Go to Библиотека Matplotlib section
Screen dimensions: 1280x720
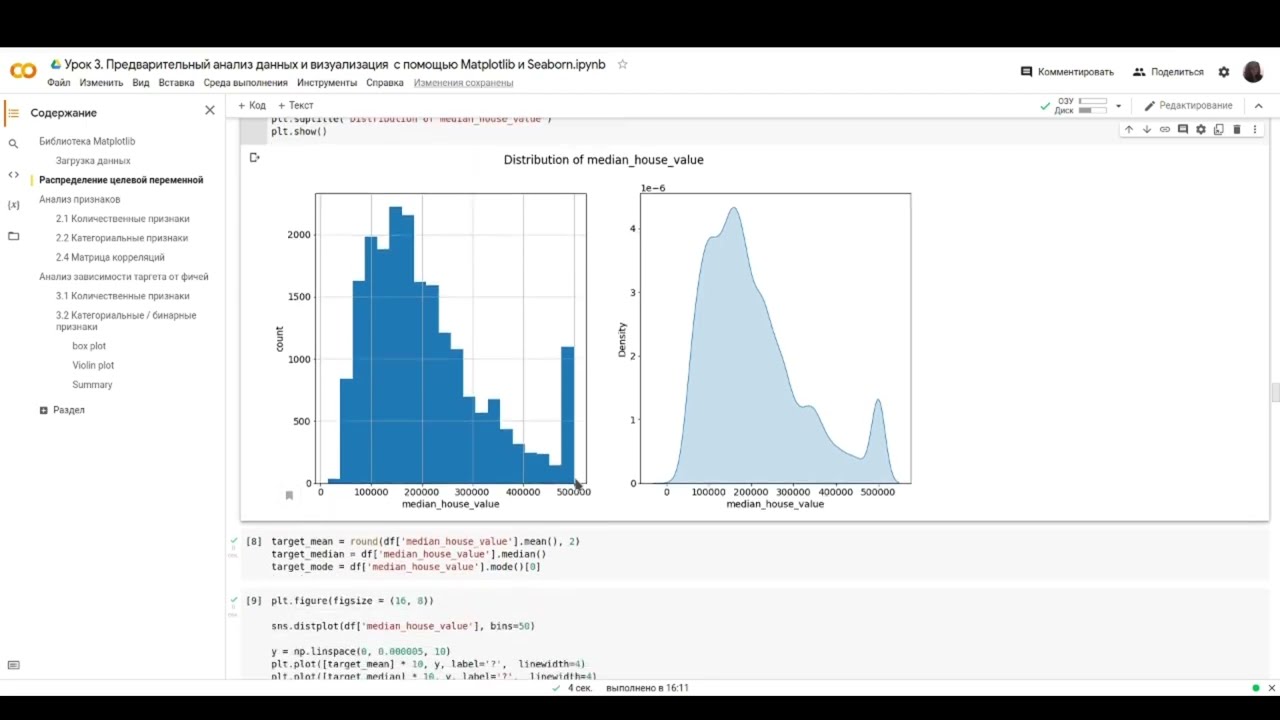(x=87, y=142)
